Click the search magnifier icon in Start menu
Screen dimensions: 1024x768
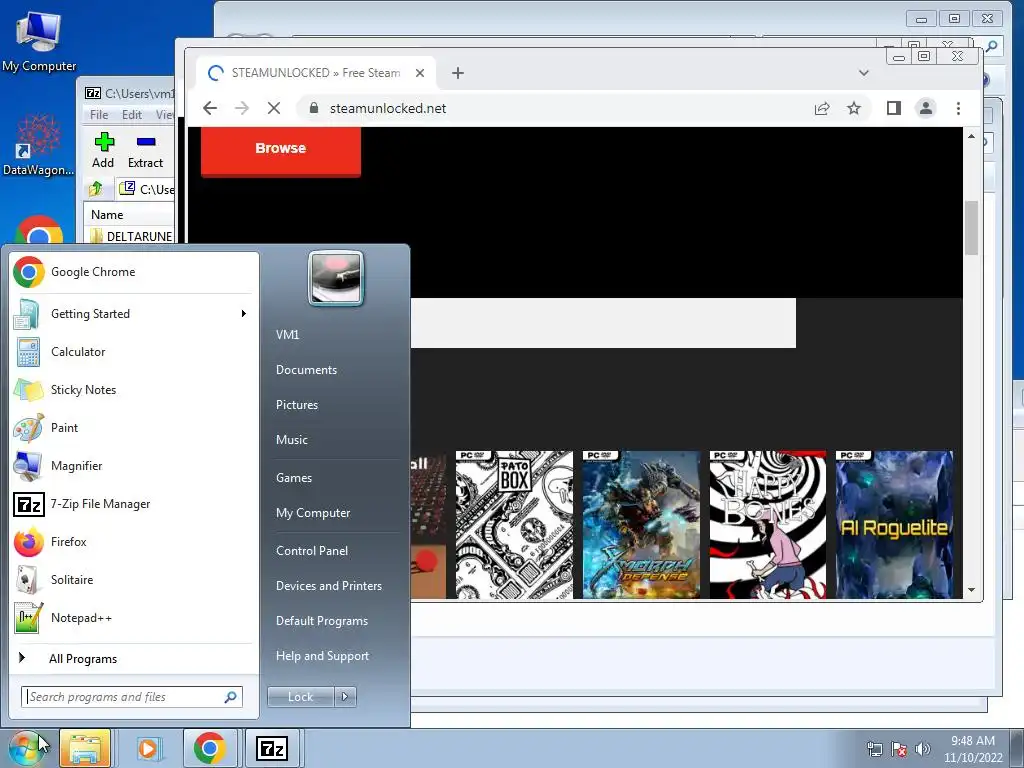click(231, 697)
